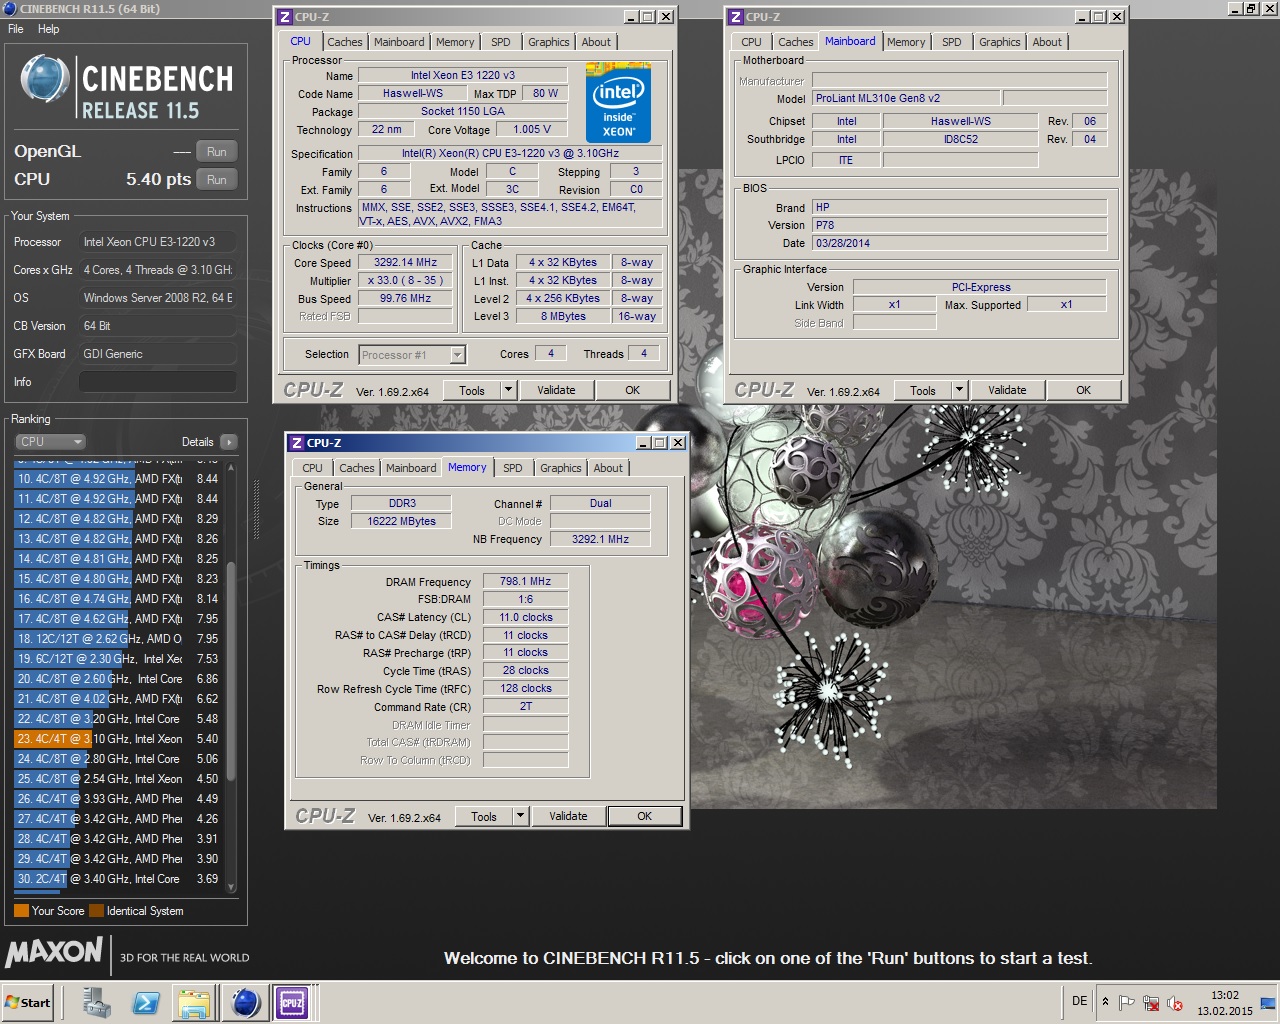Select ranking row 10 AMD FX 8.44

pos(117,479)
